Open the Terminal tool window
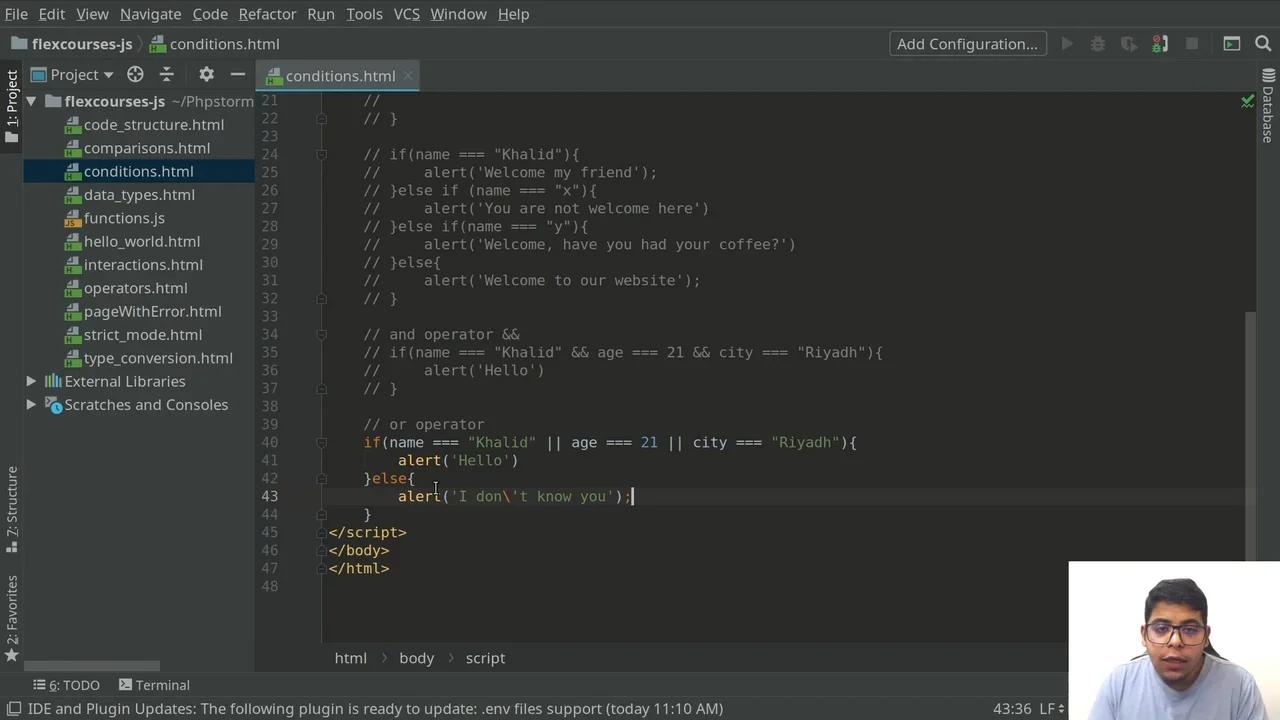This screenshot has height=720, width=1280. 154,685
